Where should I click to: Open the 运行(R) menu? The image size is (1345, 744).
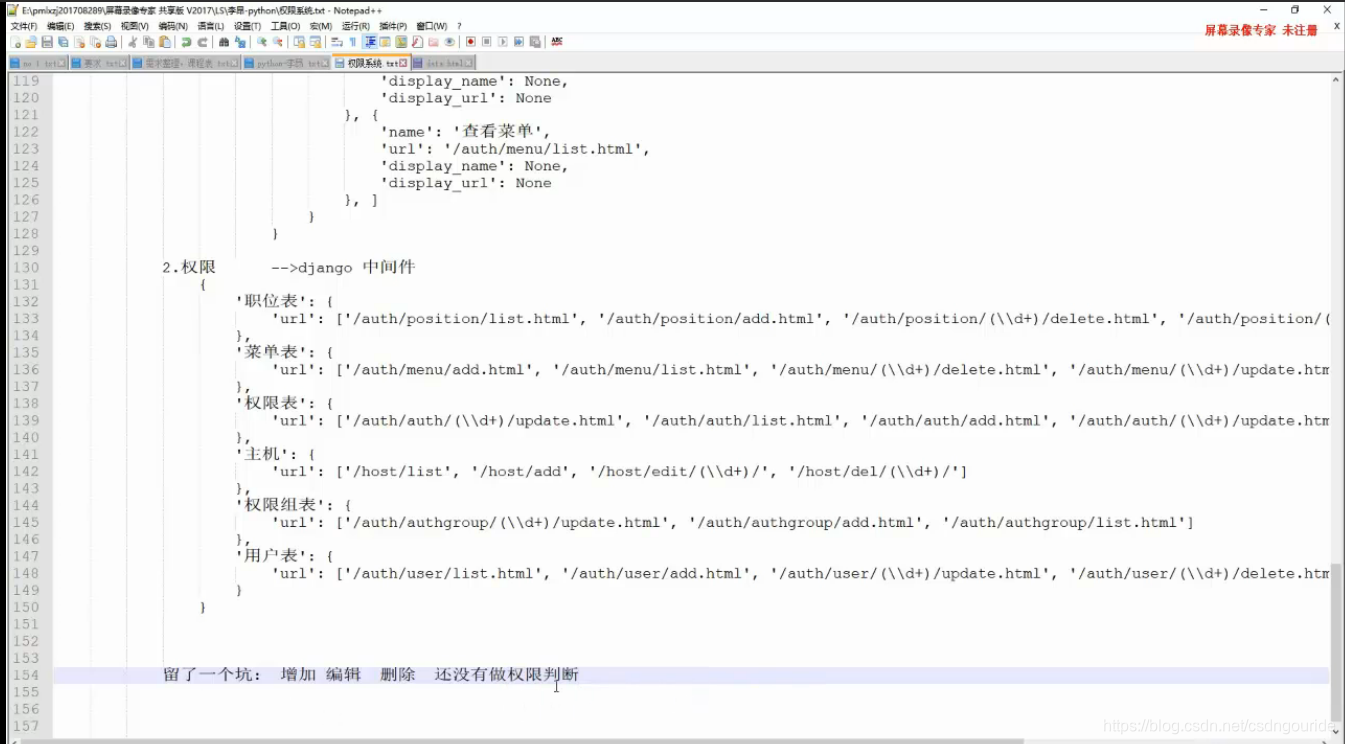pos(355,26)
